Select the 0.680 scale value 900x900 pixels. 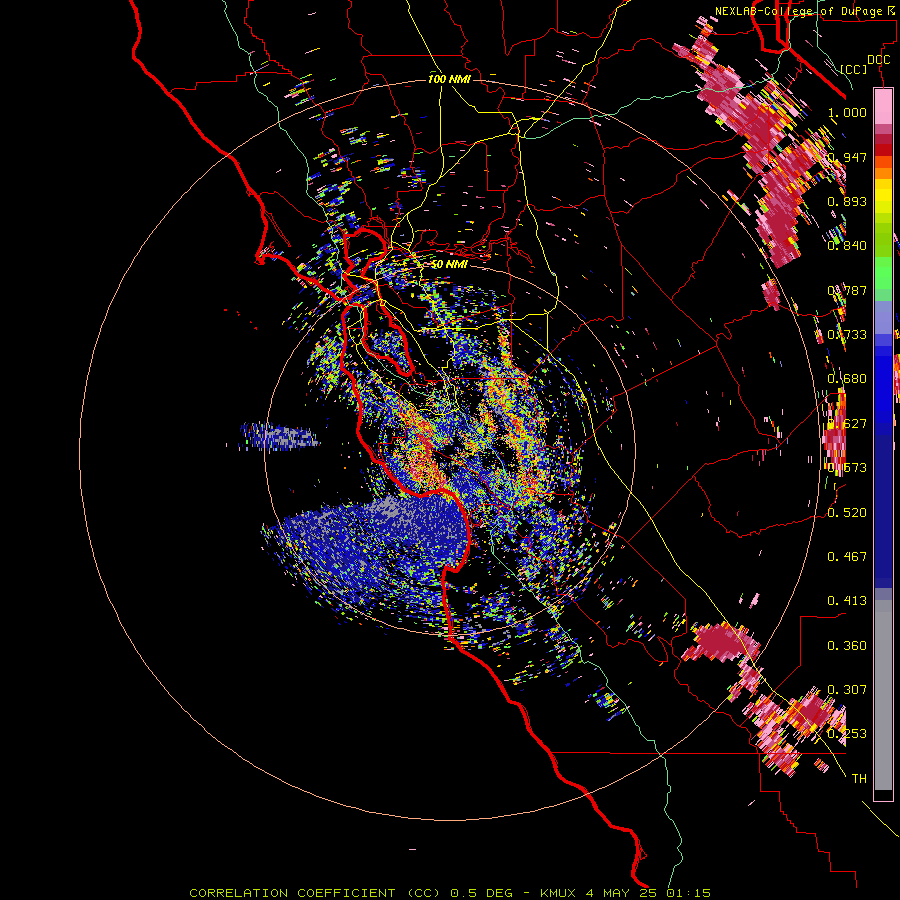click(x=847, y=379)
